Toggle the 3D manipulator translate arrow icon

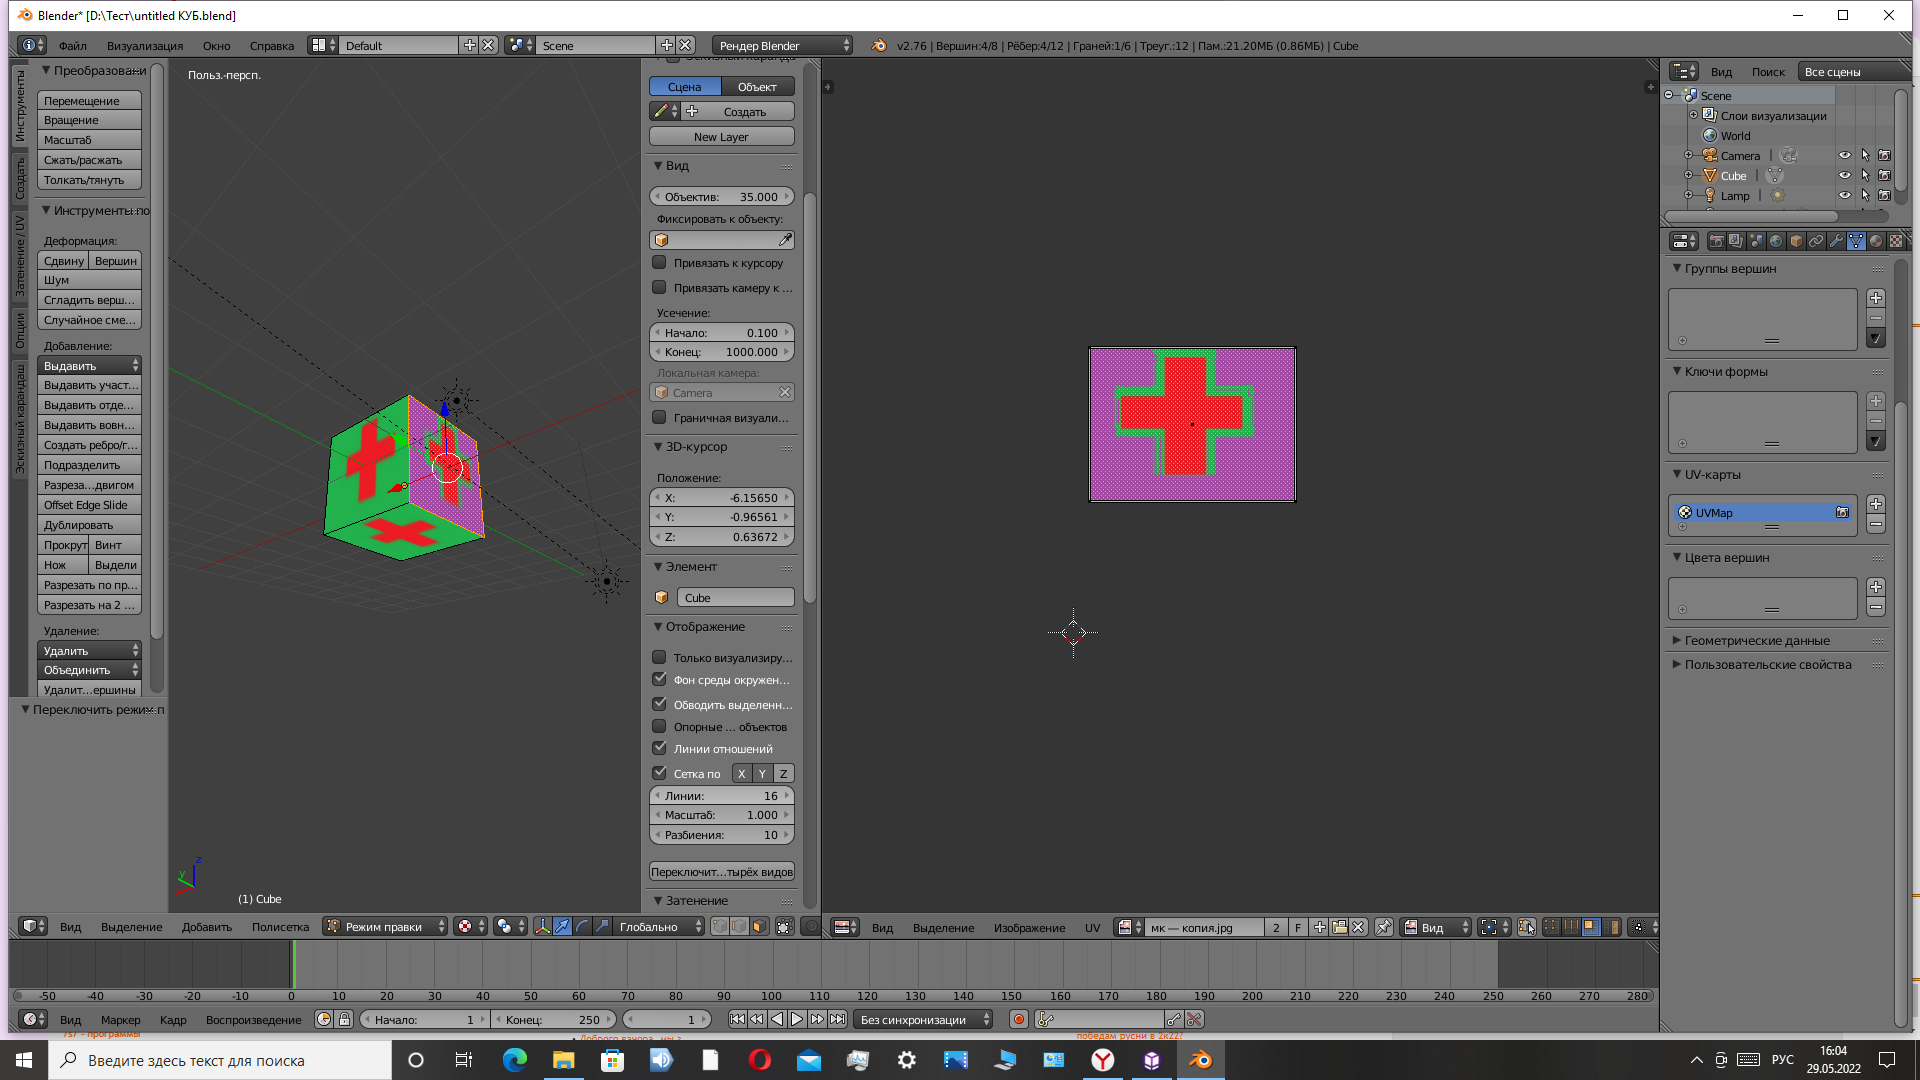tap(563, 927)
